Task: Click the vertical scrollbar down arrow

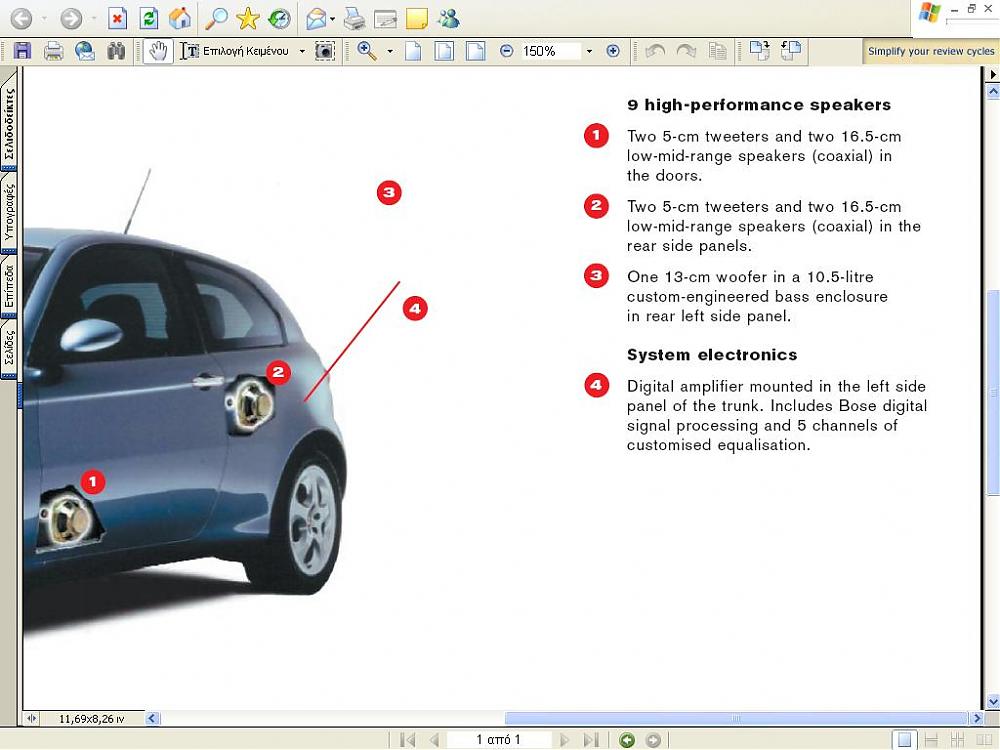Action: [x=993, y=702]
